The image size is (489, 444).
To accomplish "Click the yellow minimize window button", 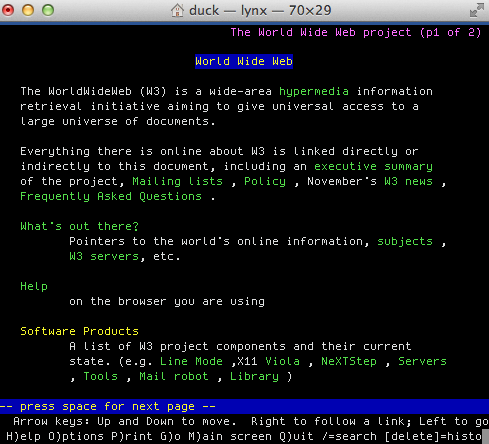I will click(28, 10).
